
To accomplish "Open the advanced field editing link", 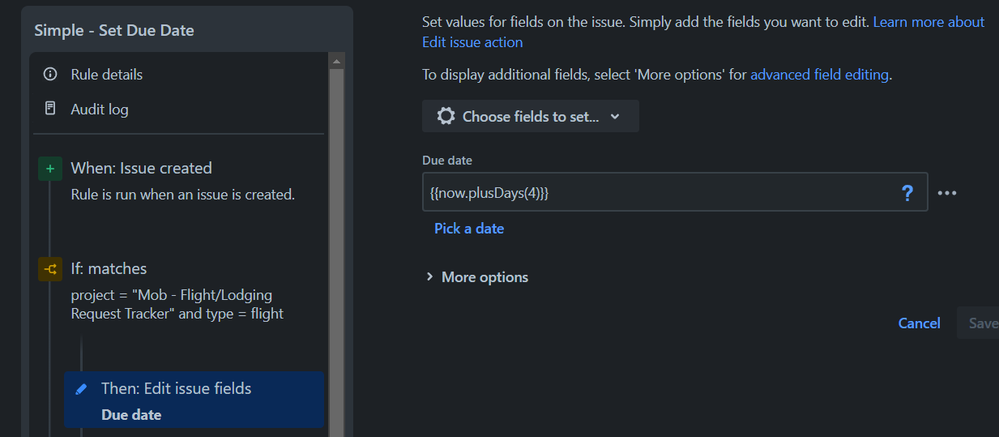I will point(819,74).
